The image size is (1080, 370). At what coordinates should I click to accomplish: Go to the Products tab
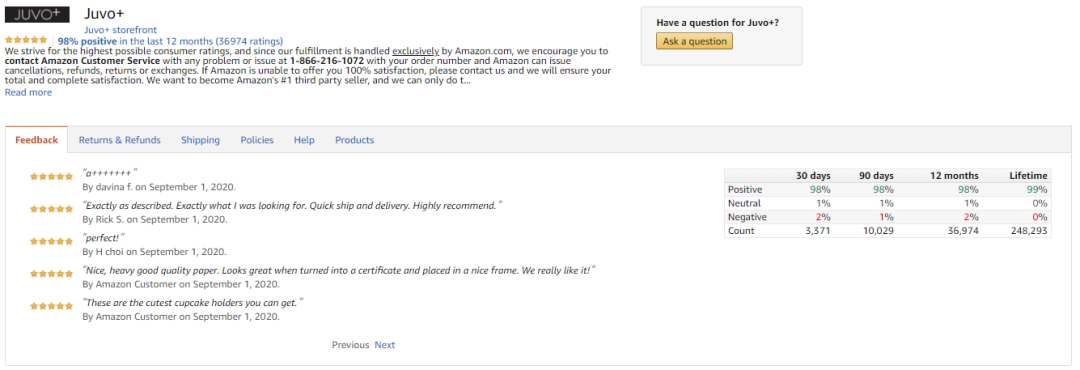(x=354, y=140)
